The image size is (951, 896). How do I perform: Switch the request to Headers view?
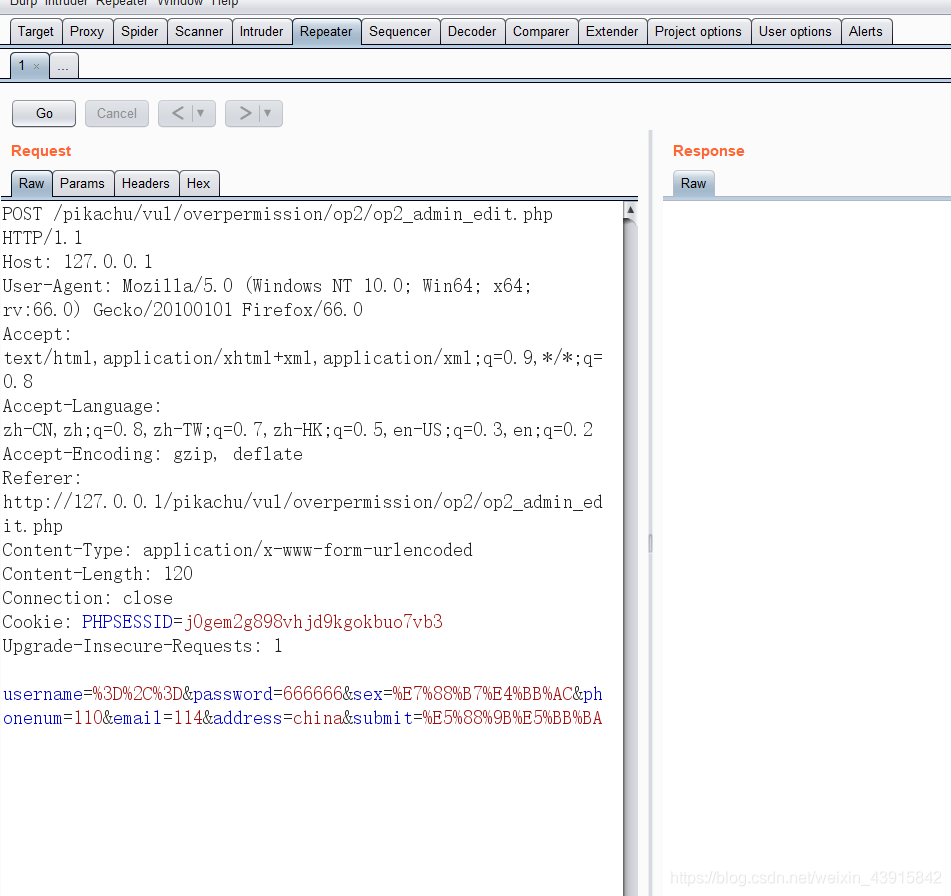point(146,184)
